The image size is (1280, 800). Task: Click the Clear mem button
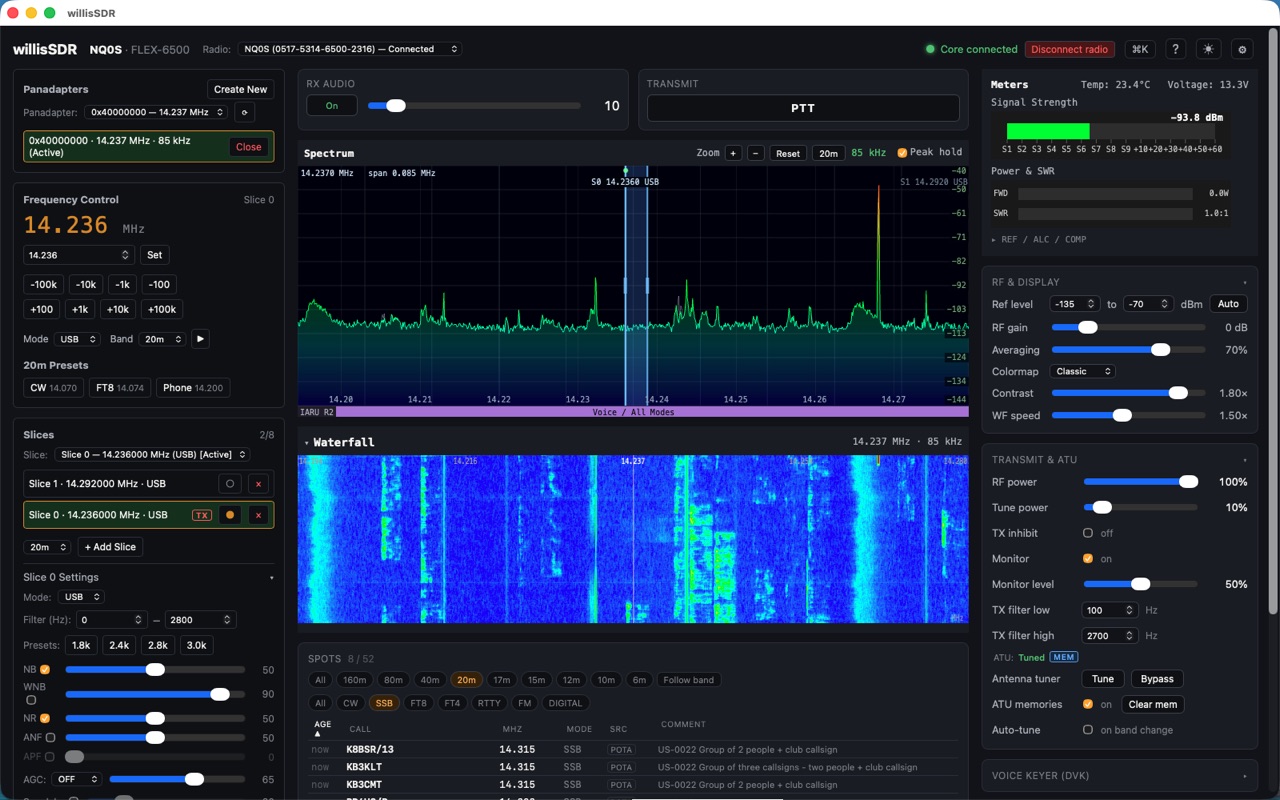(1153, 704)
